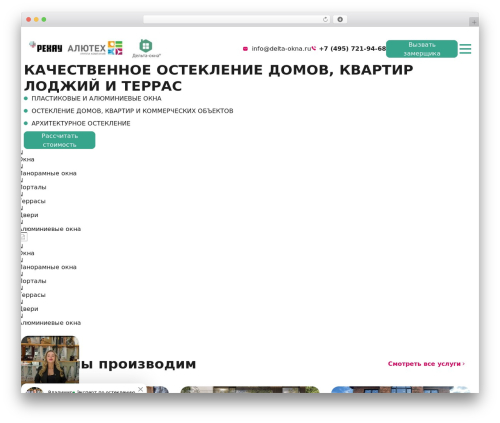This screenshot has height=423, width=500.
Task: Select Порталы in the upper category list
Action: pos(33,187)
